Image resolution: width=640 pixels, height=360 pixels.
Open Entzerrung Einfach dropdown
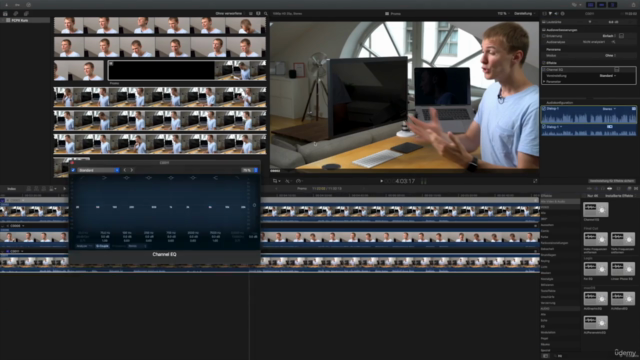609,36
